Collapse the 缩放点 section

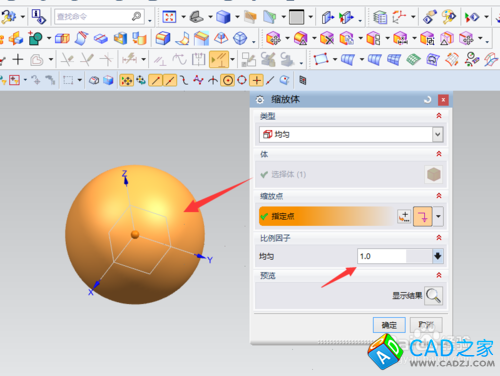click(x=439, y=196)
